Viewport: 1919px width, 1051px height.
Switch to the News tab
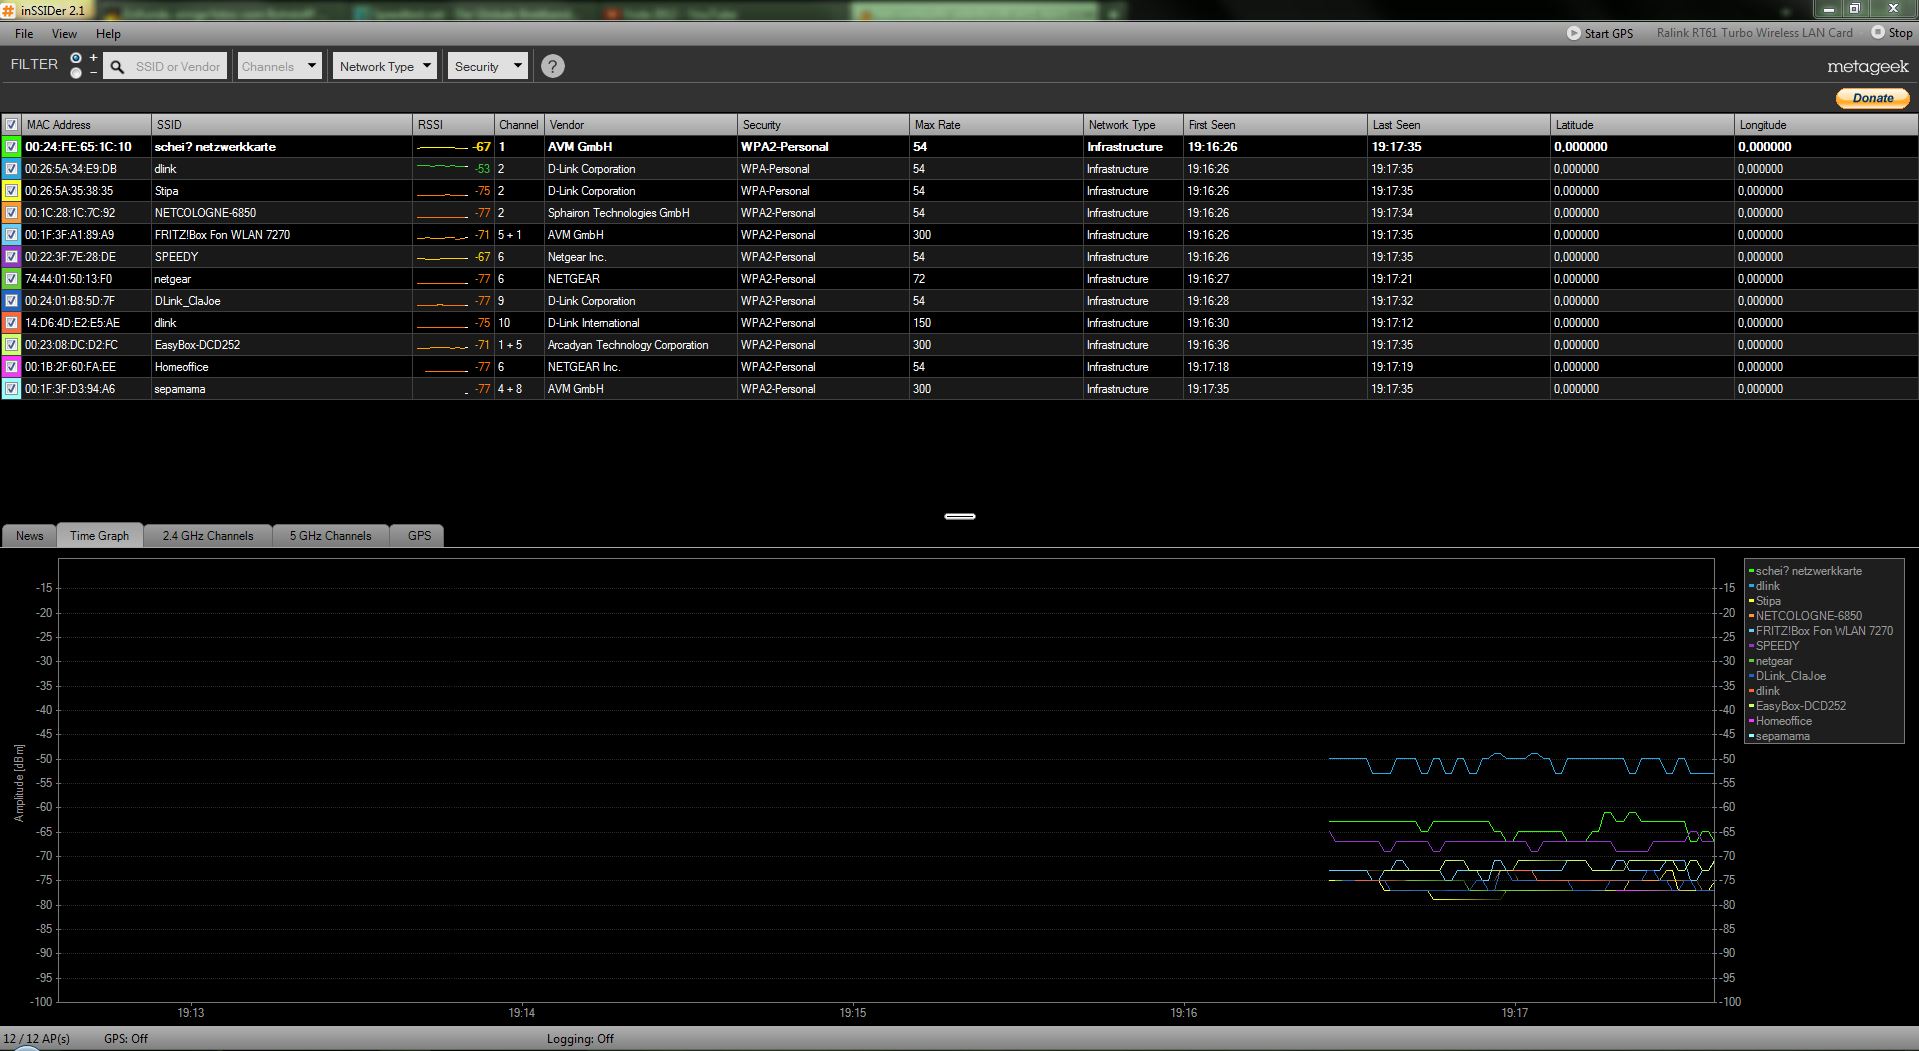(x=29, y=536)
